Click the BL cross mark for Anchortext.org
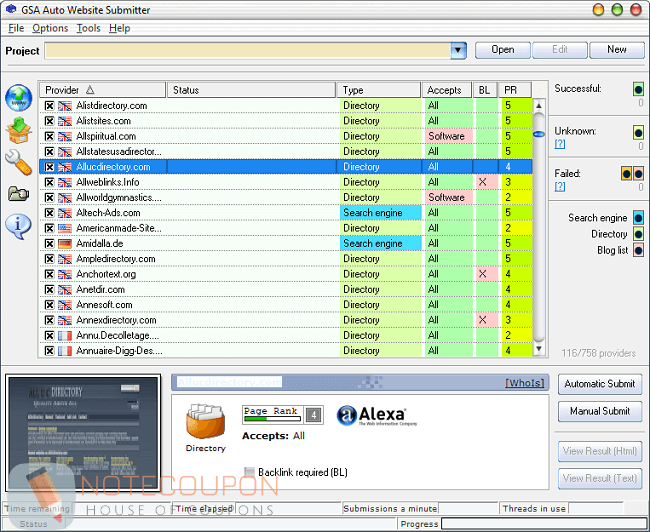 483,274
